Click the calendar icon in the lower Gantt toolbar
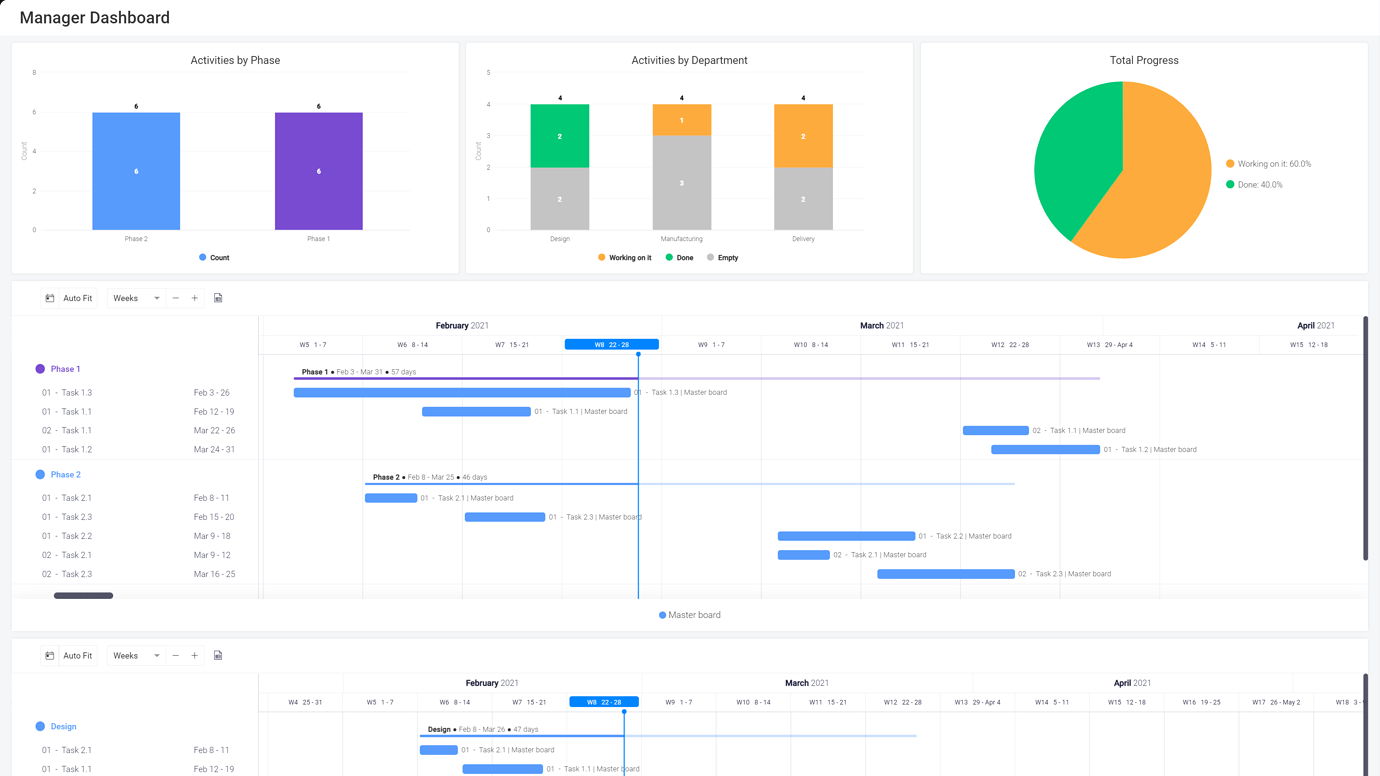The height and width of the screenshot is (776, 1380). pos(49,655)
